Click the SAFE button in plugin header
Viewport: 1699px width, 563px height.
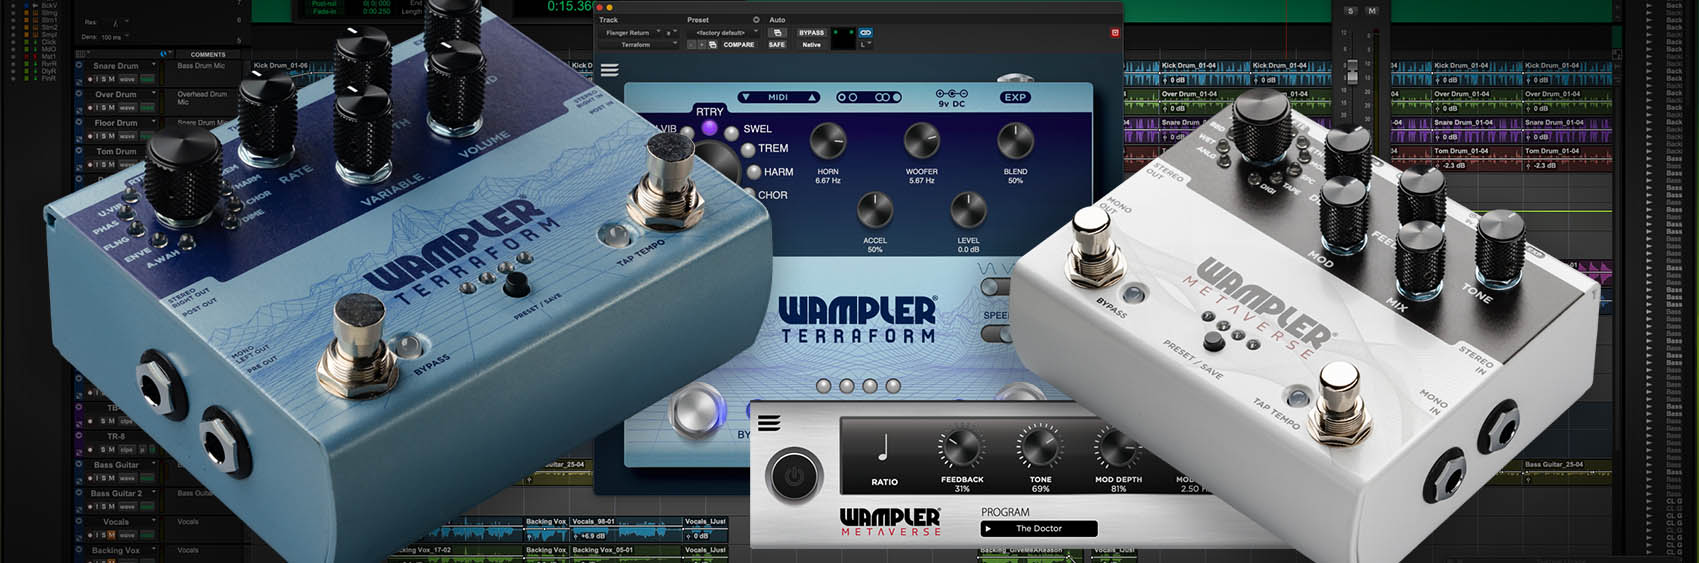(x=777, y=45)
